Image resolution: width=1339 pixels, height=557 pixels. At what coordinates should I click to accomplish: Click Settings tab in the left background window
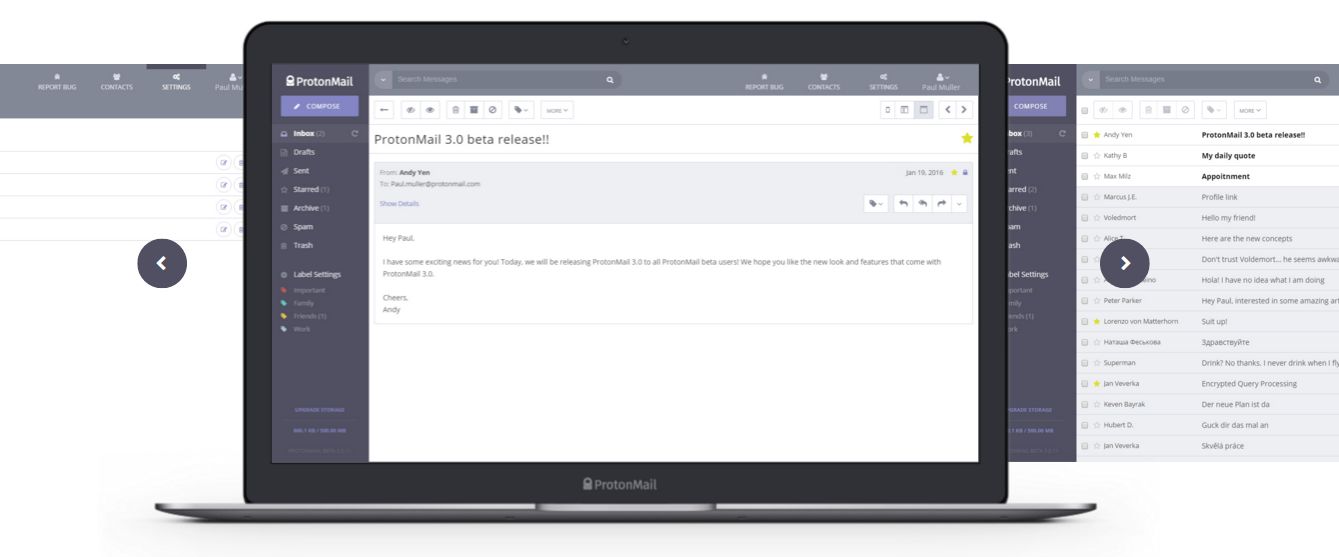[176, 82]
